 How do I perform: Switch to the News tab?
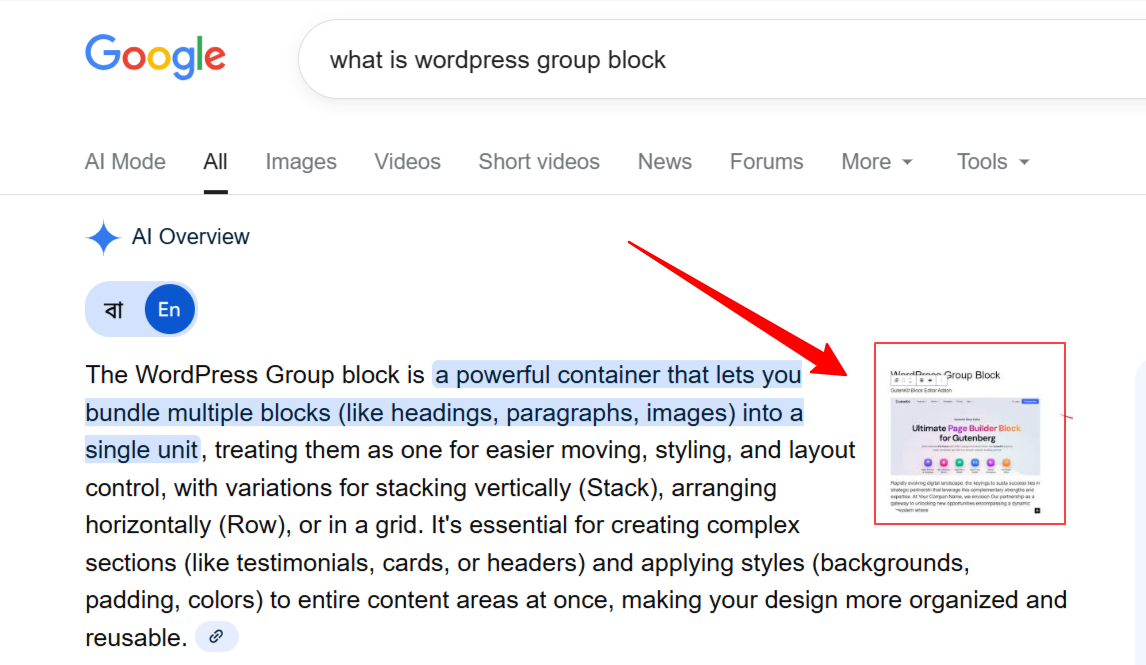pyautogui.click(x=664, y=162)
